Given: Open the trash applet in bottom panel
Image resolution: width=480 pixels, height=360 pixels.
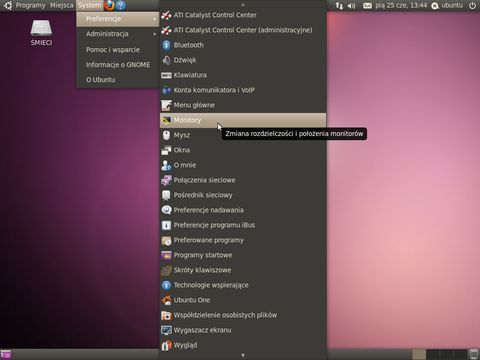Looking at the screenshot, I should point(474,354).
